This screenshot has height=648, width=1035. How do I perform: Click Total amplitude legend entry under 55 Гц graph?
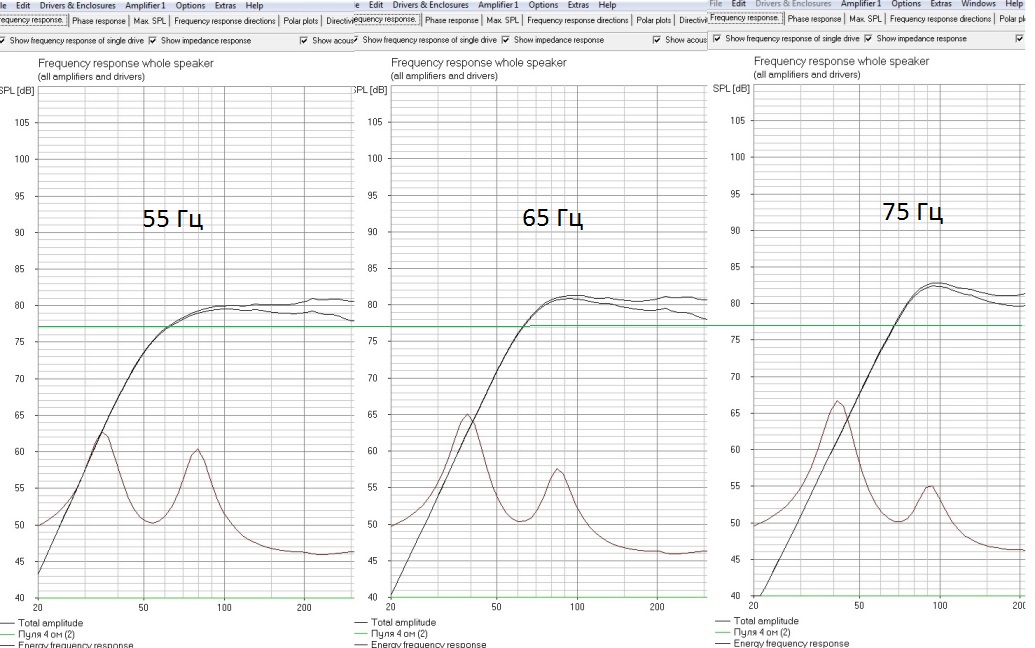(50, 623)
